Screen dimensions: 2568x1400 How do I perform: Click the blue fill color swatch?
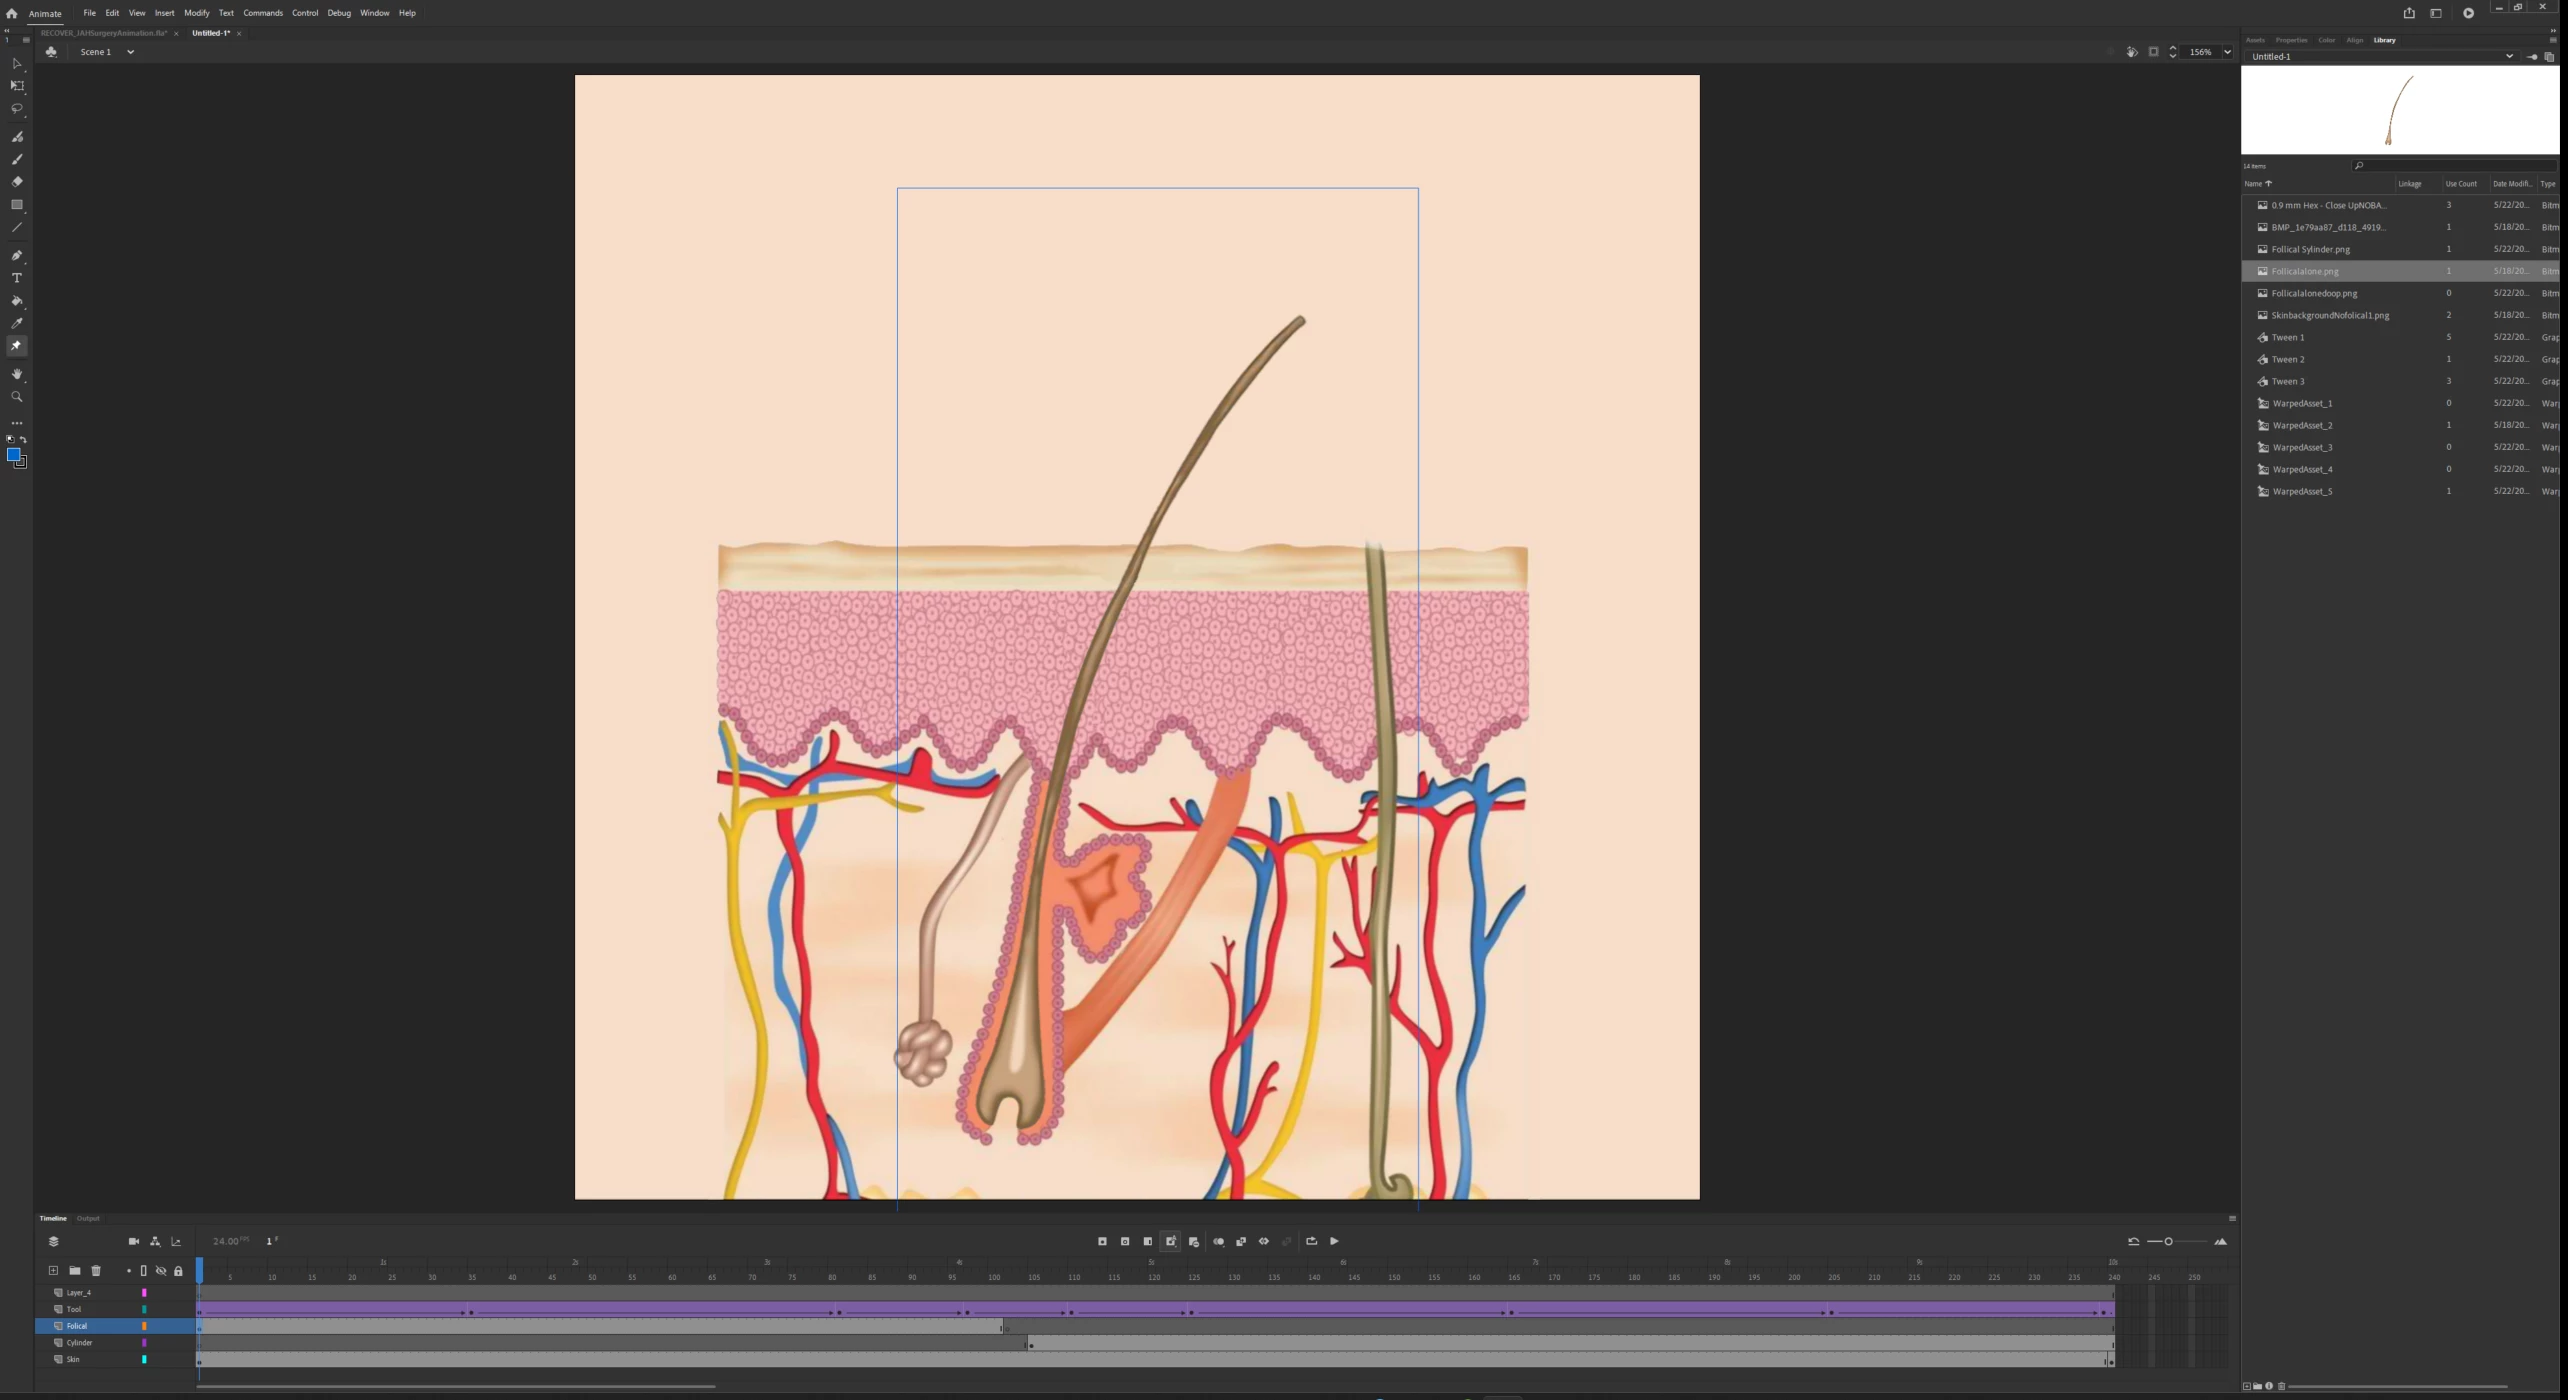[13, 456]
